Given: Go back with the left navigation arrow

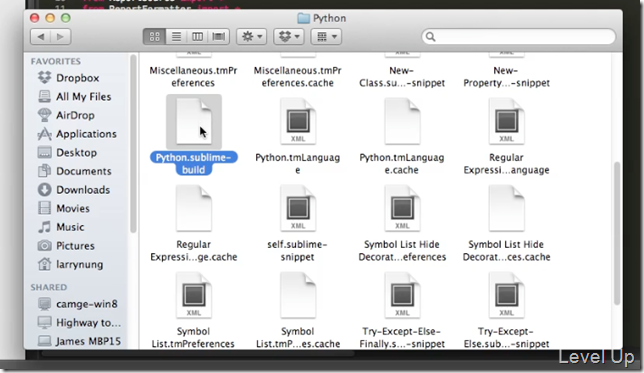Looking at the screenshot, I should [41, 37].
